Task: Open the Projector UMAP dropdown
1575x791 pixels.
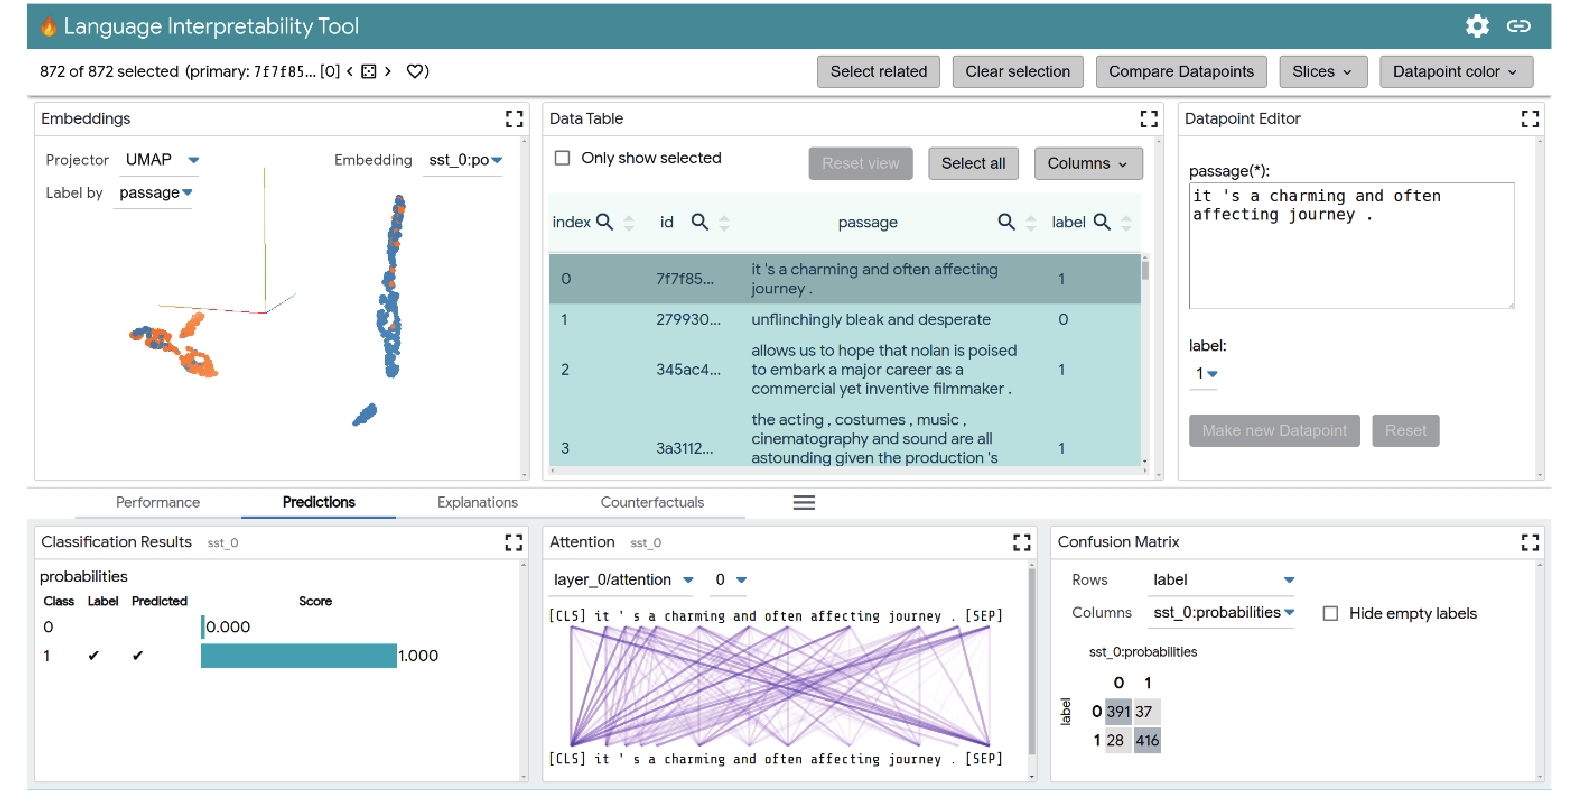Action: coord(162,160)
